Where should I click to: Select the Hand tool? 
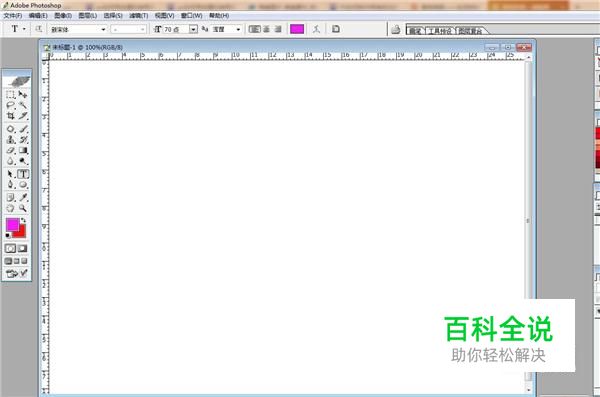tap(11, 208)
